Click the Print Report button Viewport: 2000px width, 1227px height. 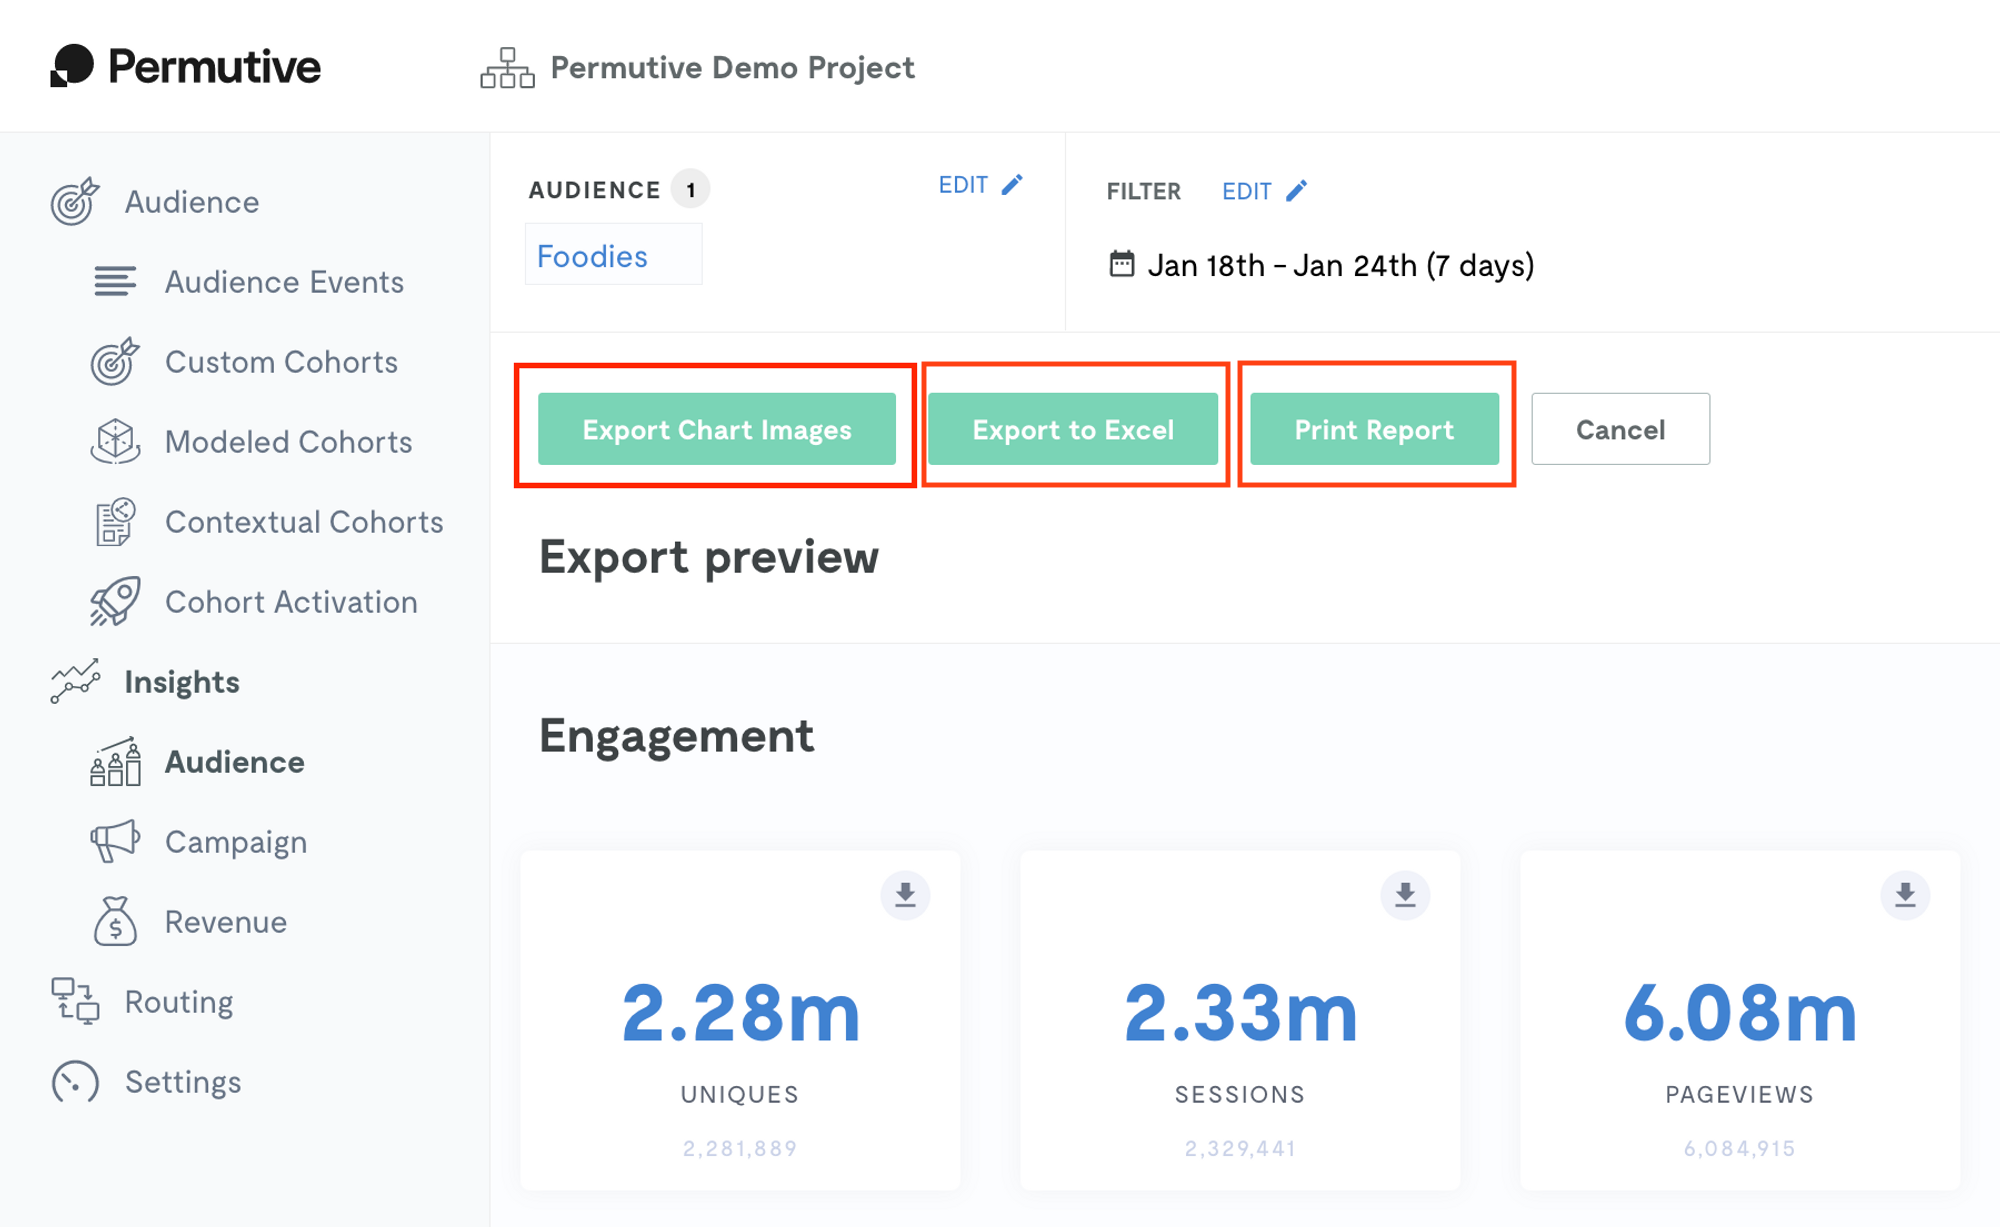click(1374, 429)
